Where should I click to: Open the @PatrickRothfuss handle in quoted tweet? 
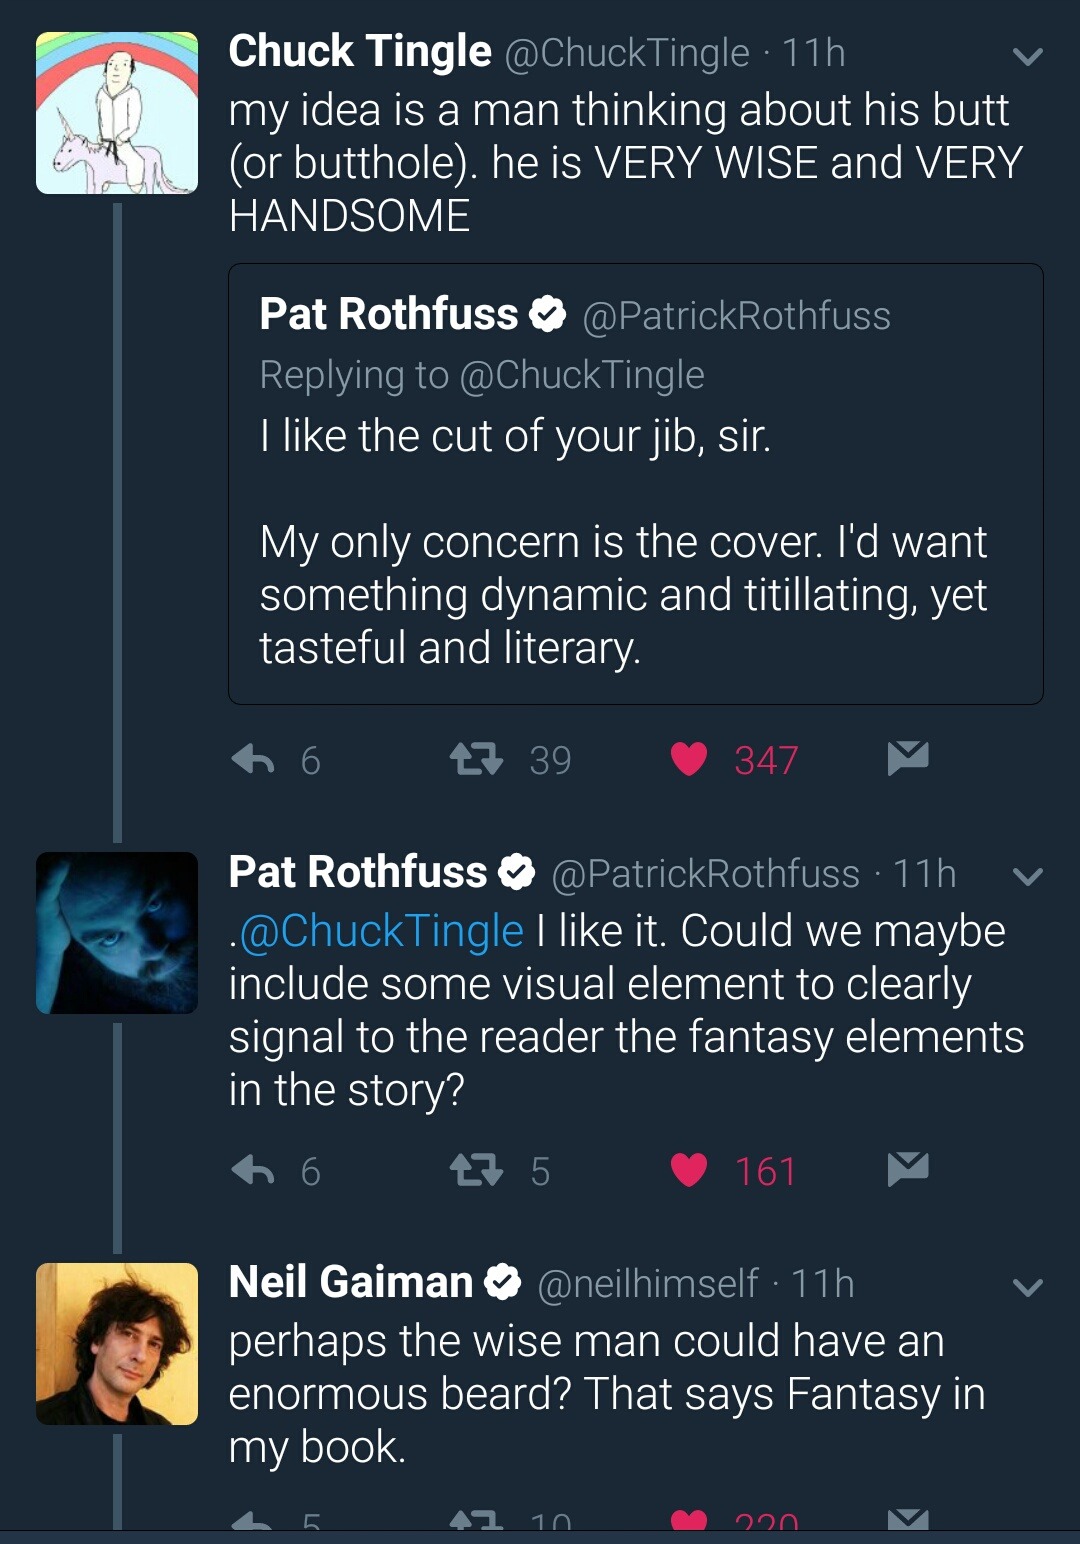736,316
